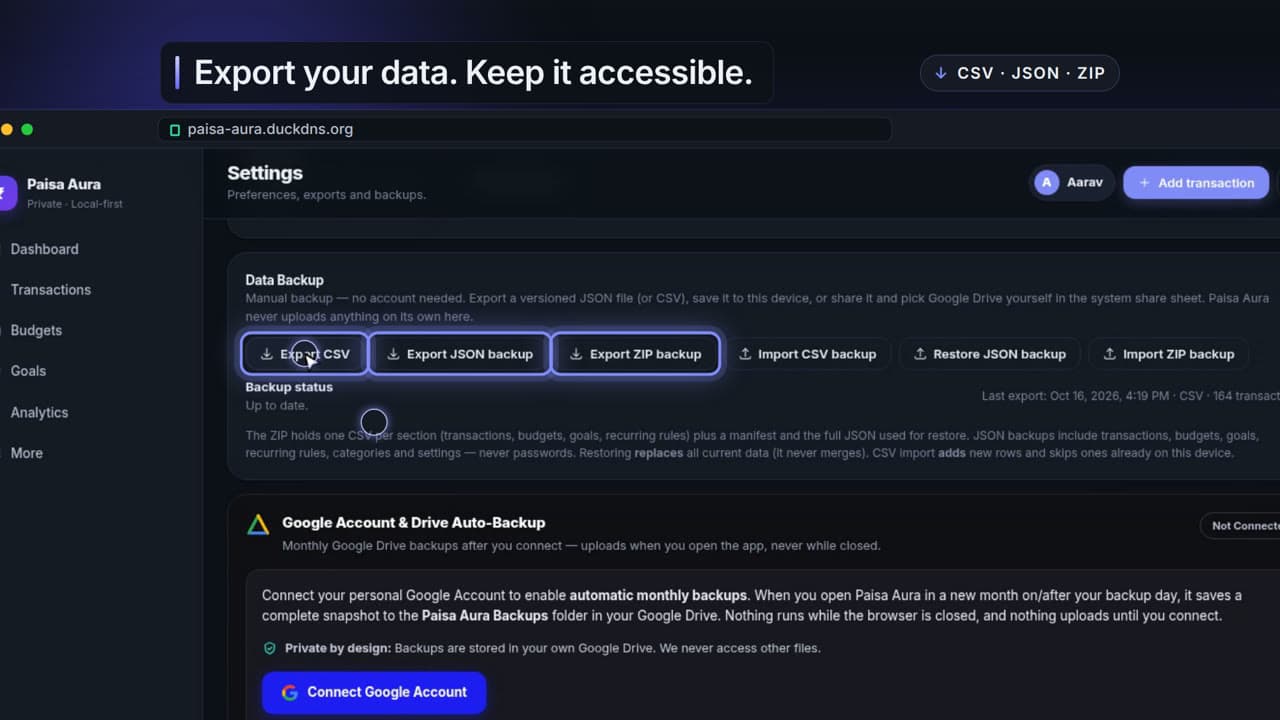The image size is (1280, 720).
Task: Click Google Drive triangle icon
Action: 258,524
